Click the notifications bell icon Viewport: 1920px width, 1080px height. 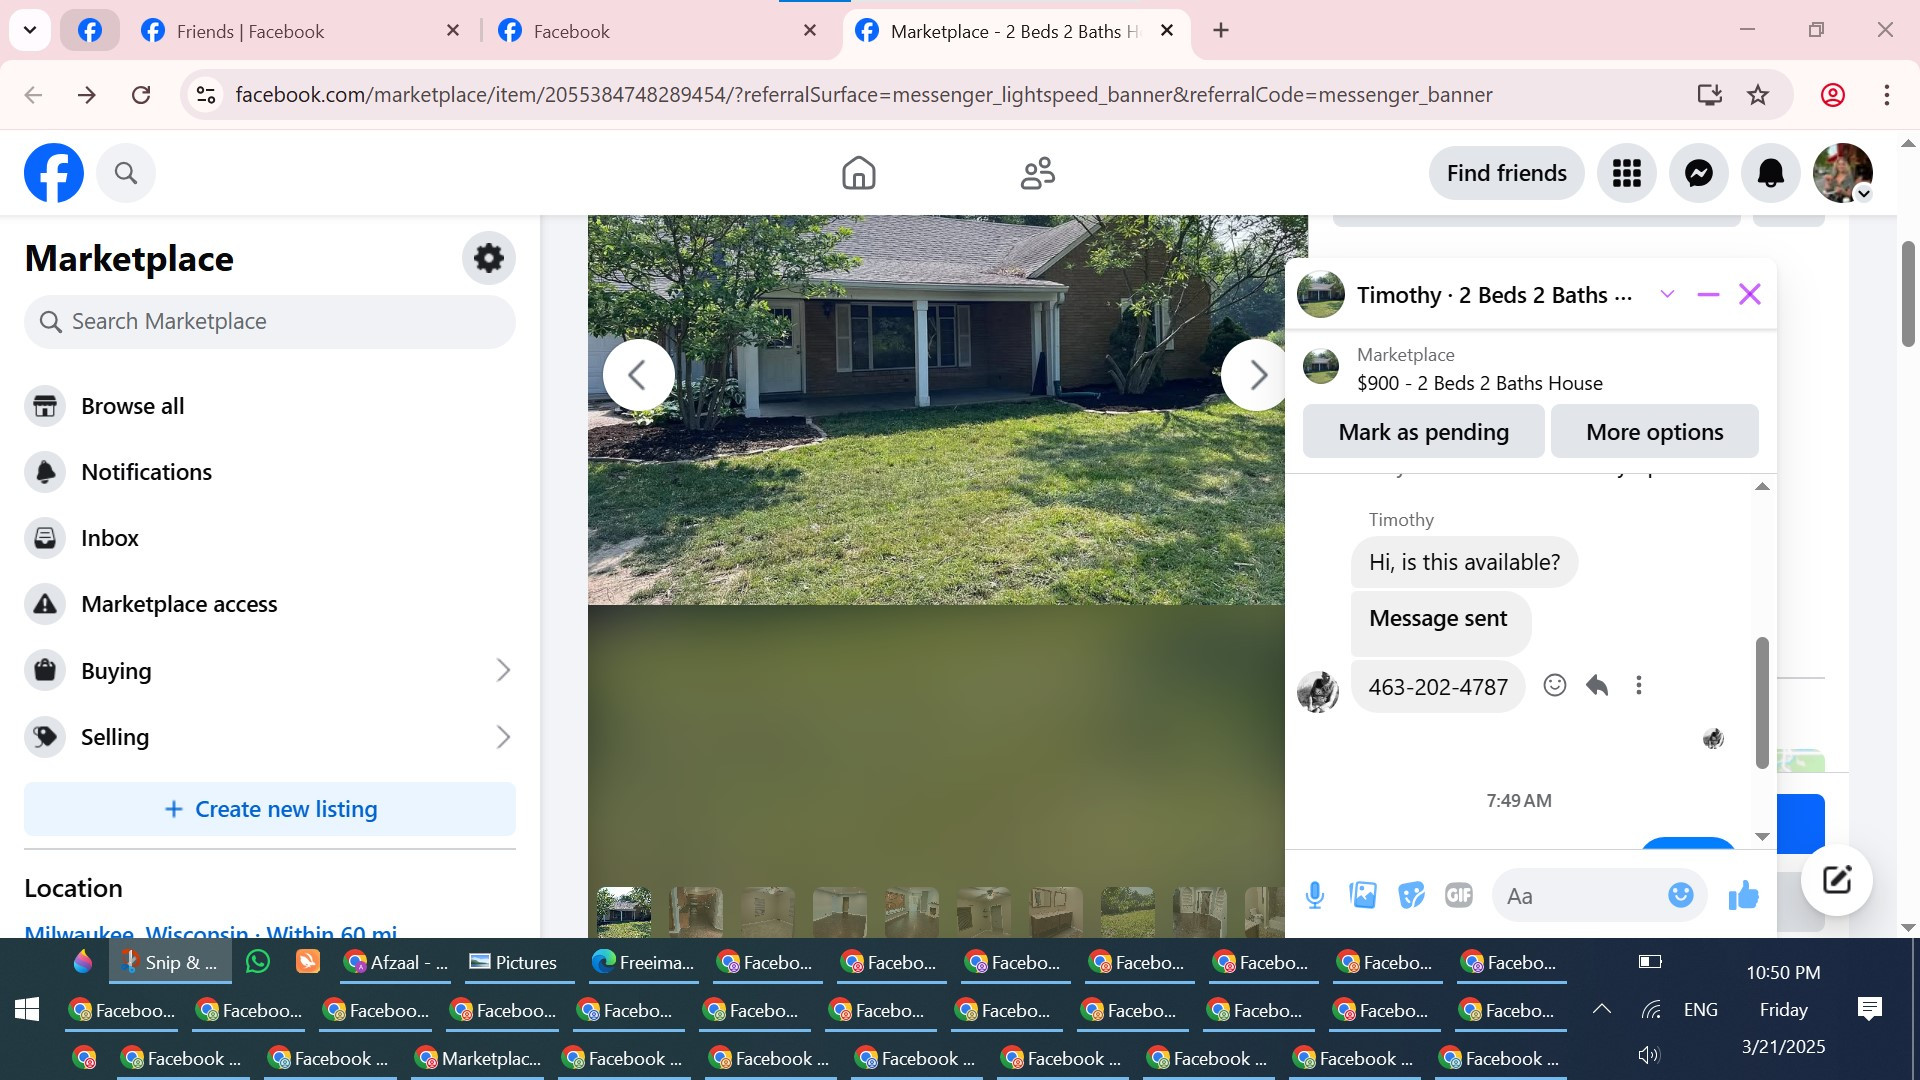point(1770,173)
